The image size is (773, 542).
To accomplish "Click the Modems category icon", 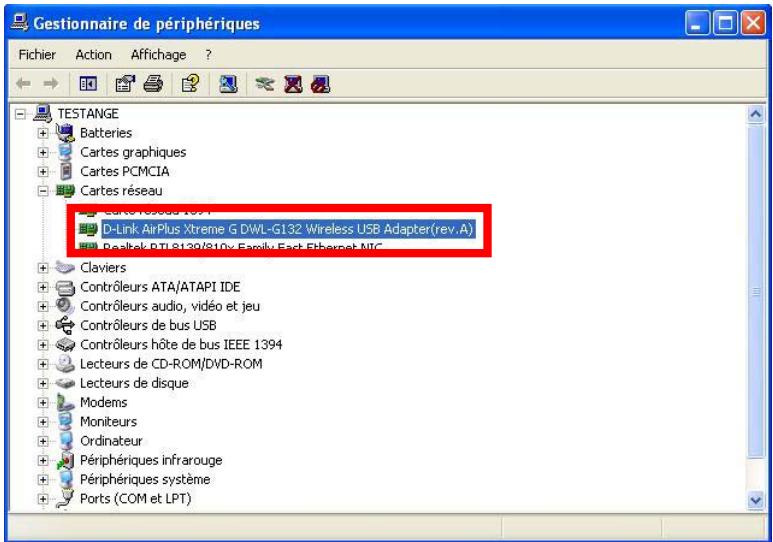I will pos(65,402).
